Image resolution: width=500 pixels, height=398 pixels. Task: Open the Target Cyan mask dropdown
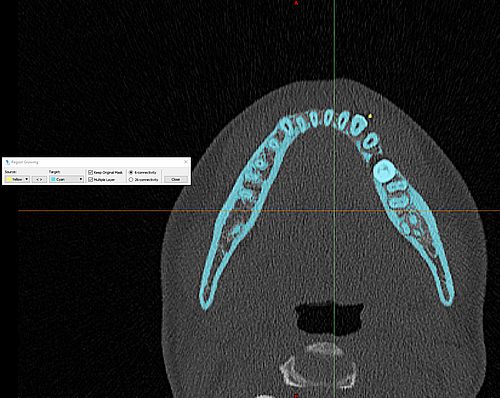[66, 179]
